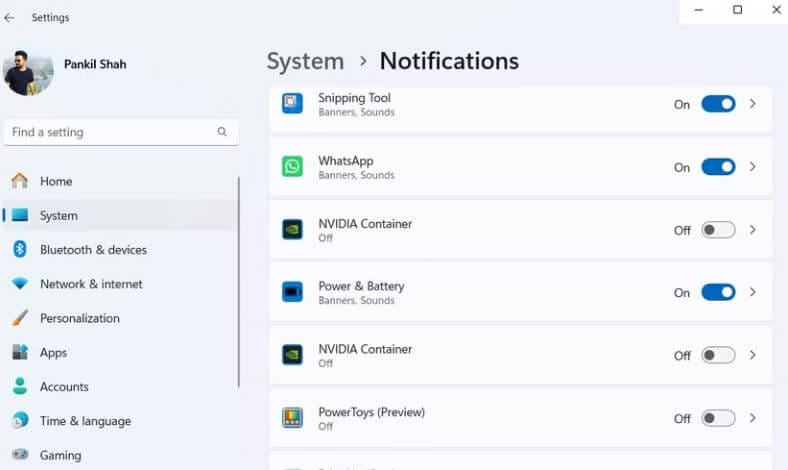The width and height of the screenshot is (788, 470).
Task: Go to Personalization in the sidebar
Action: click(x=120, y=318)
